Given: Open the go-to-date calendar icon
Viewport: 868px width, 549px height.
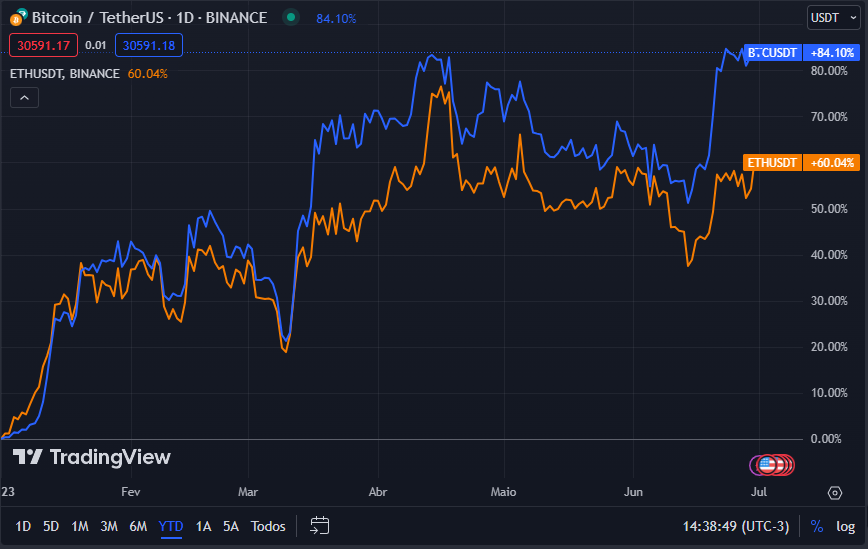Looking at the screenshot, I should [x=319, y=525].
